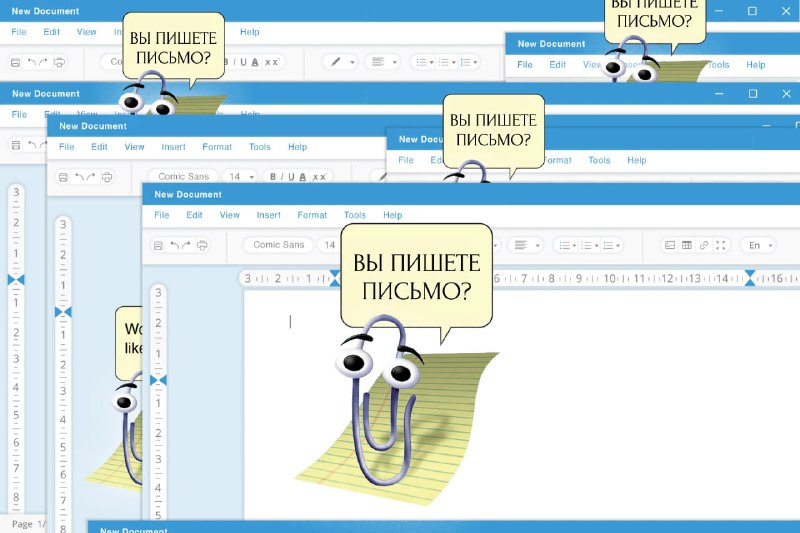Enter fullscreen mode in the front window
Image resolution: width=800 pixels, height=533 pixels.
click(x=720, y=245)
